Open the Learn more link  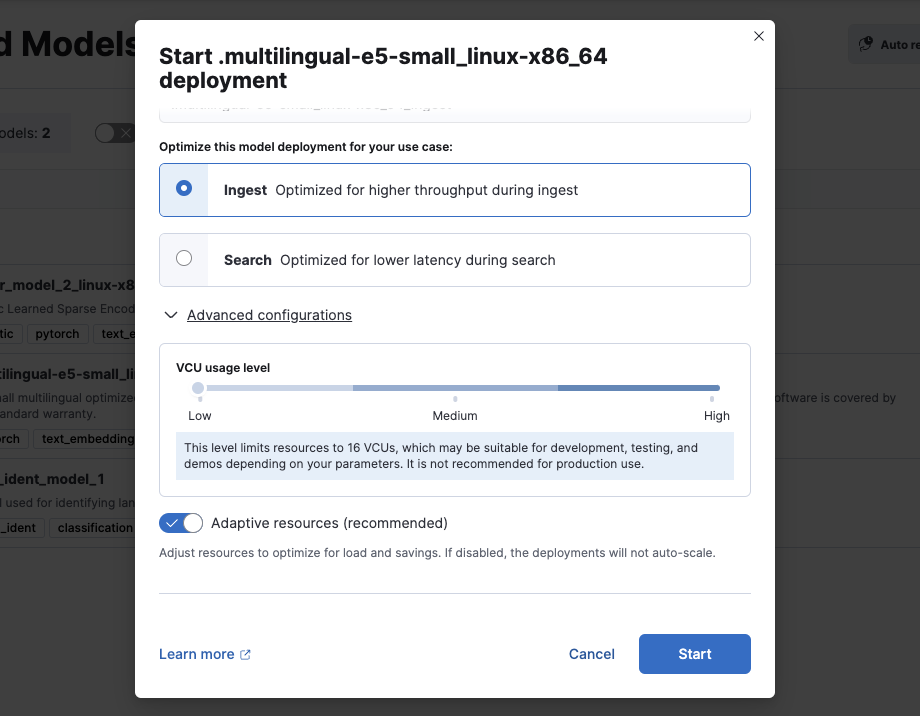196,653
